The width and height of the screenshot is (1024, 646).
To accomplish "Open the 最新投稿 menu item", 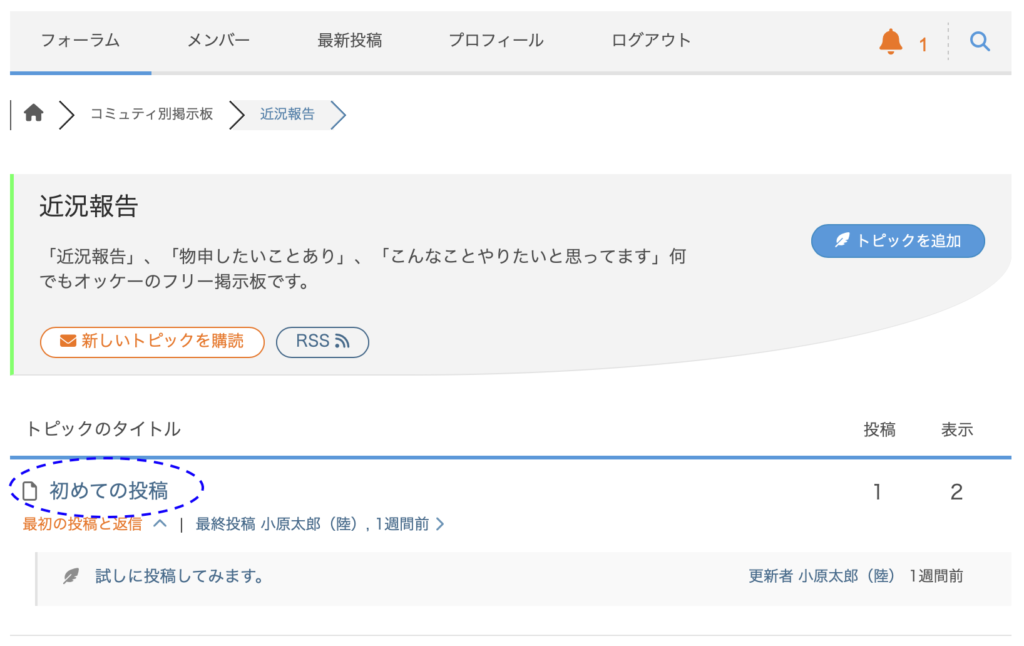I will (x=349, y=41).
